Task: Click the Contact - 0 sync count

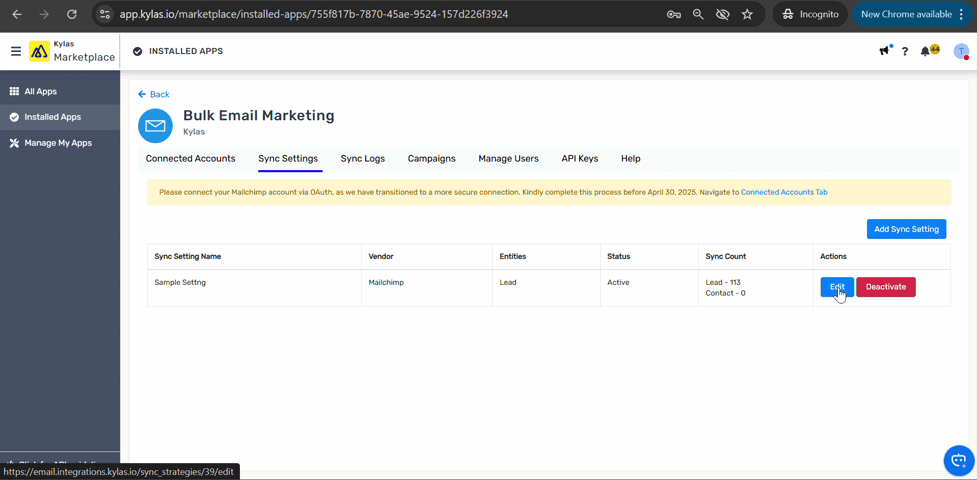Action: click(x=725, y=293)
